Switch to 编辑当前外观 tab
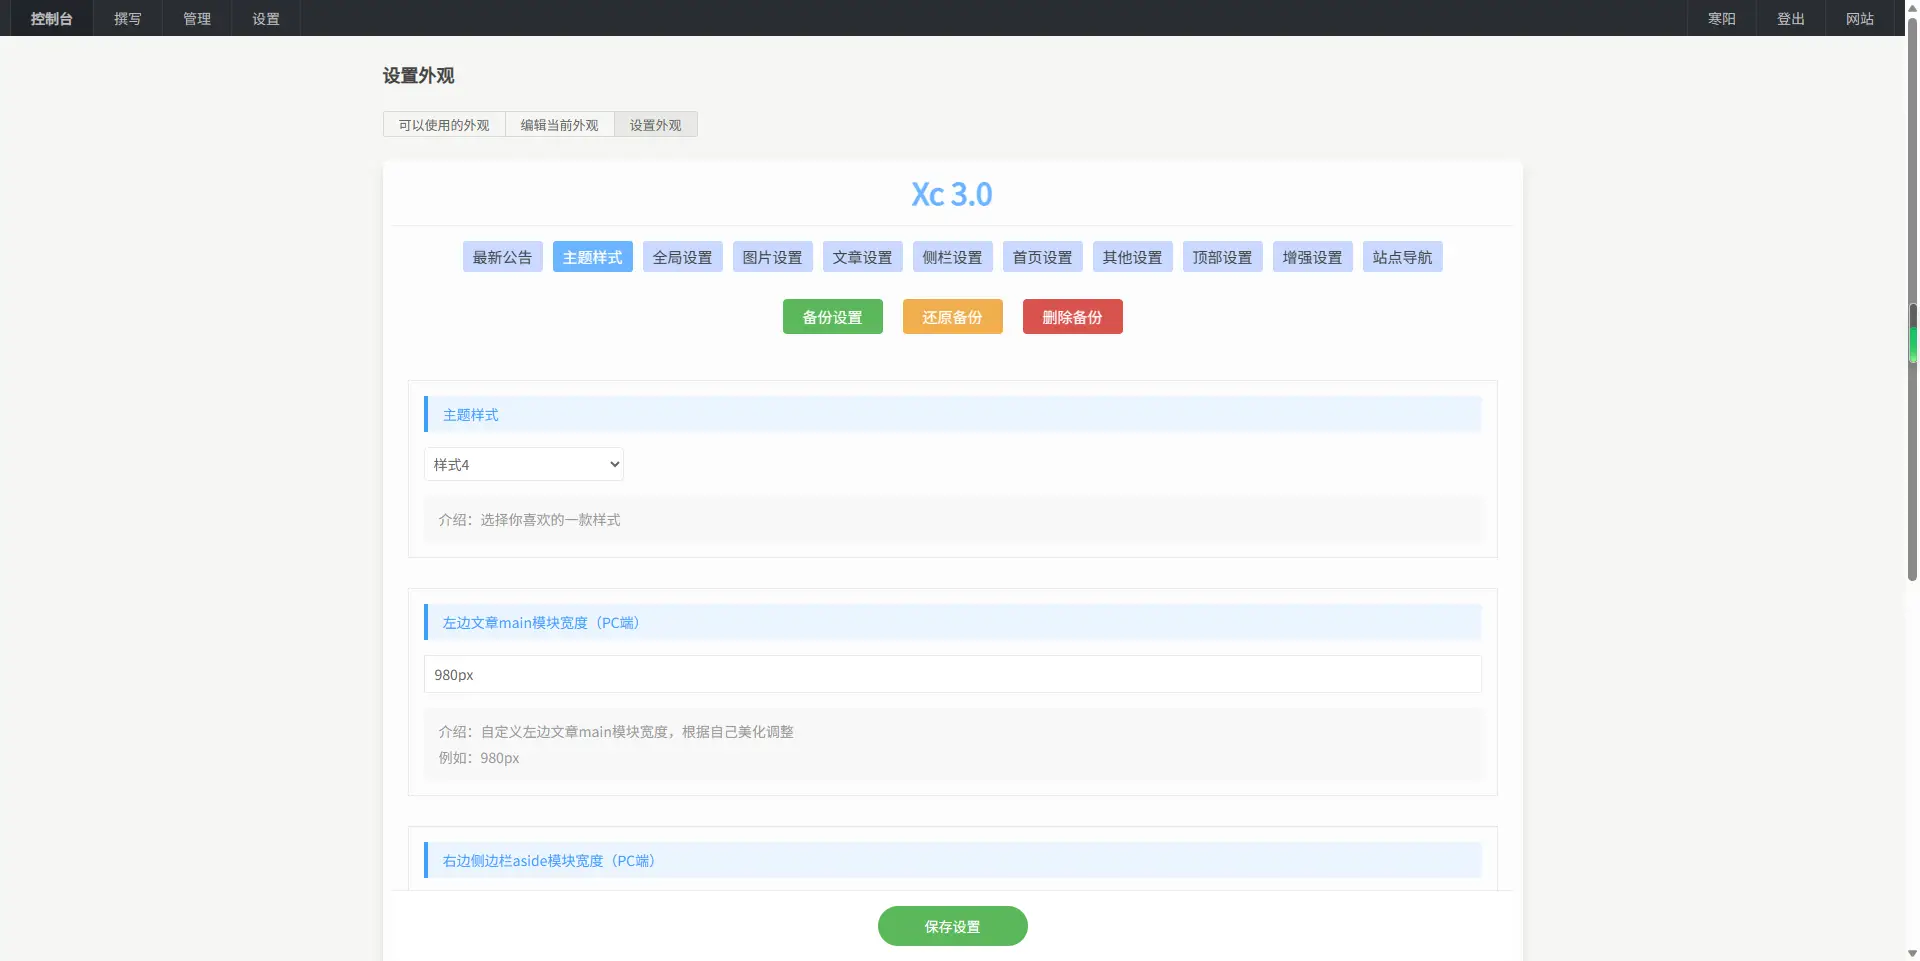Screen dimensions: 1920x961 tap(559, 125)
